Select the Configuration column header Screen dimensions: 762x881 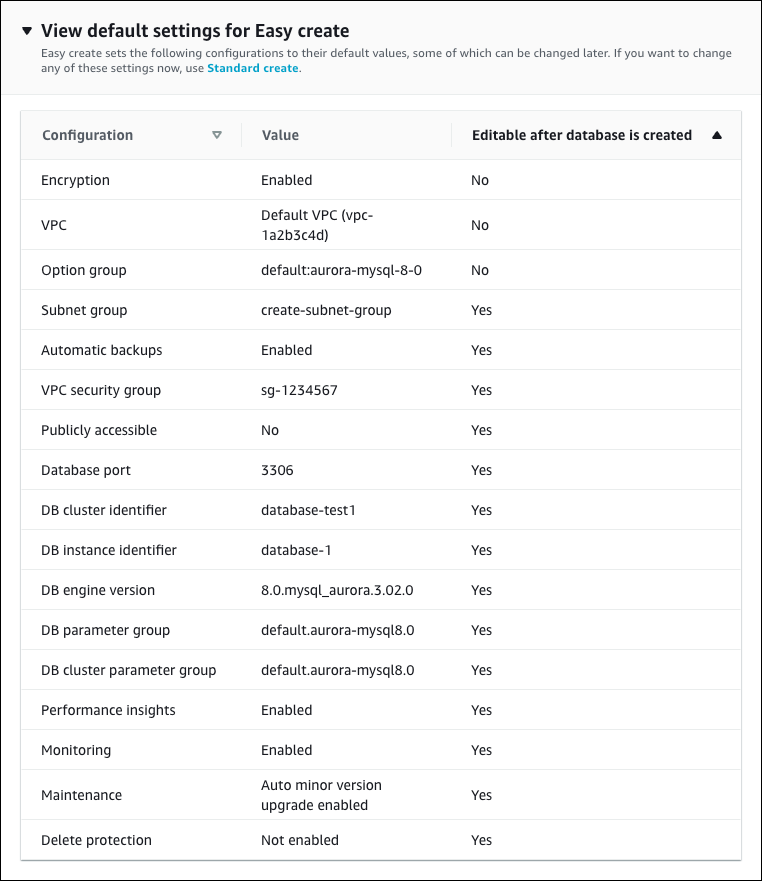click(x=86, y=134)
